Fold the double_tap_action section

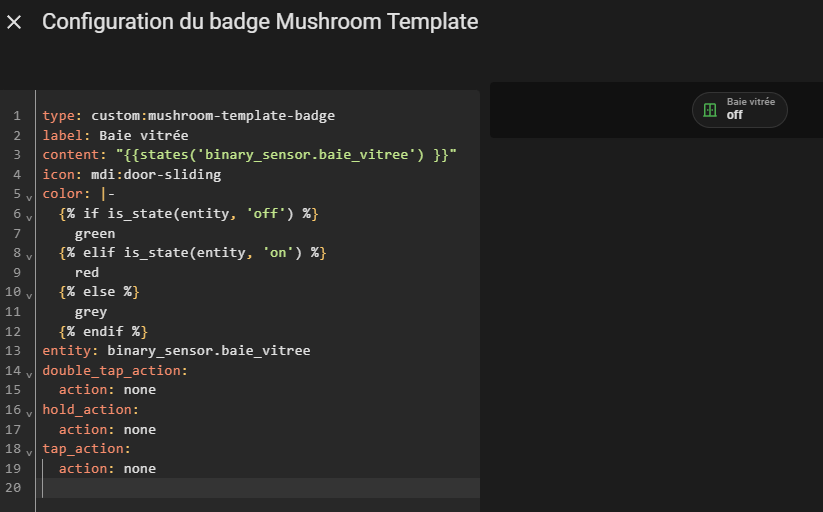[29, 375]
